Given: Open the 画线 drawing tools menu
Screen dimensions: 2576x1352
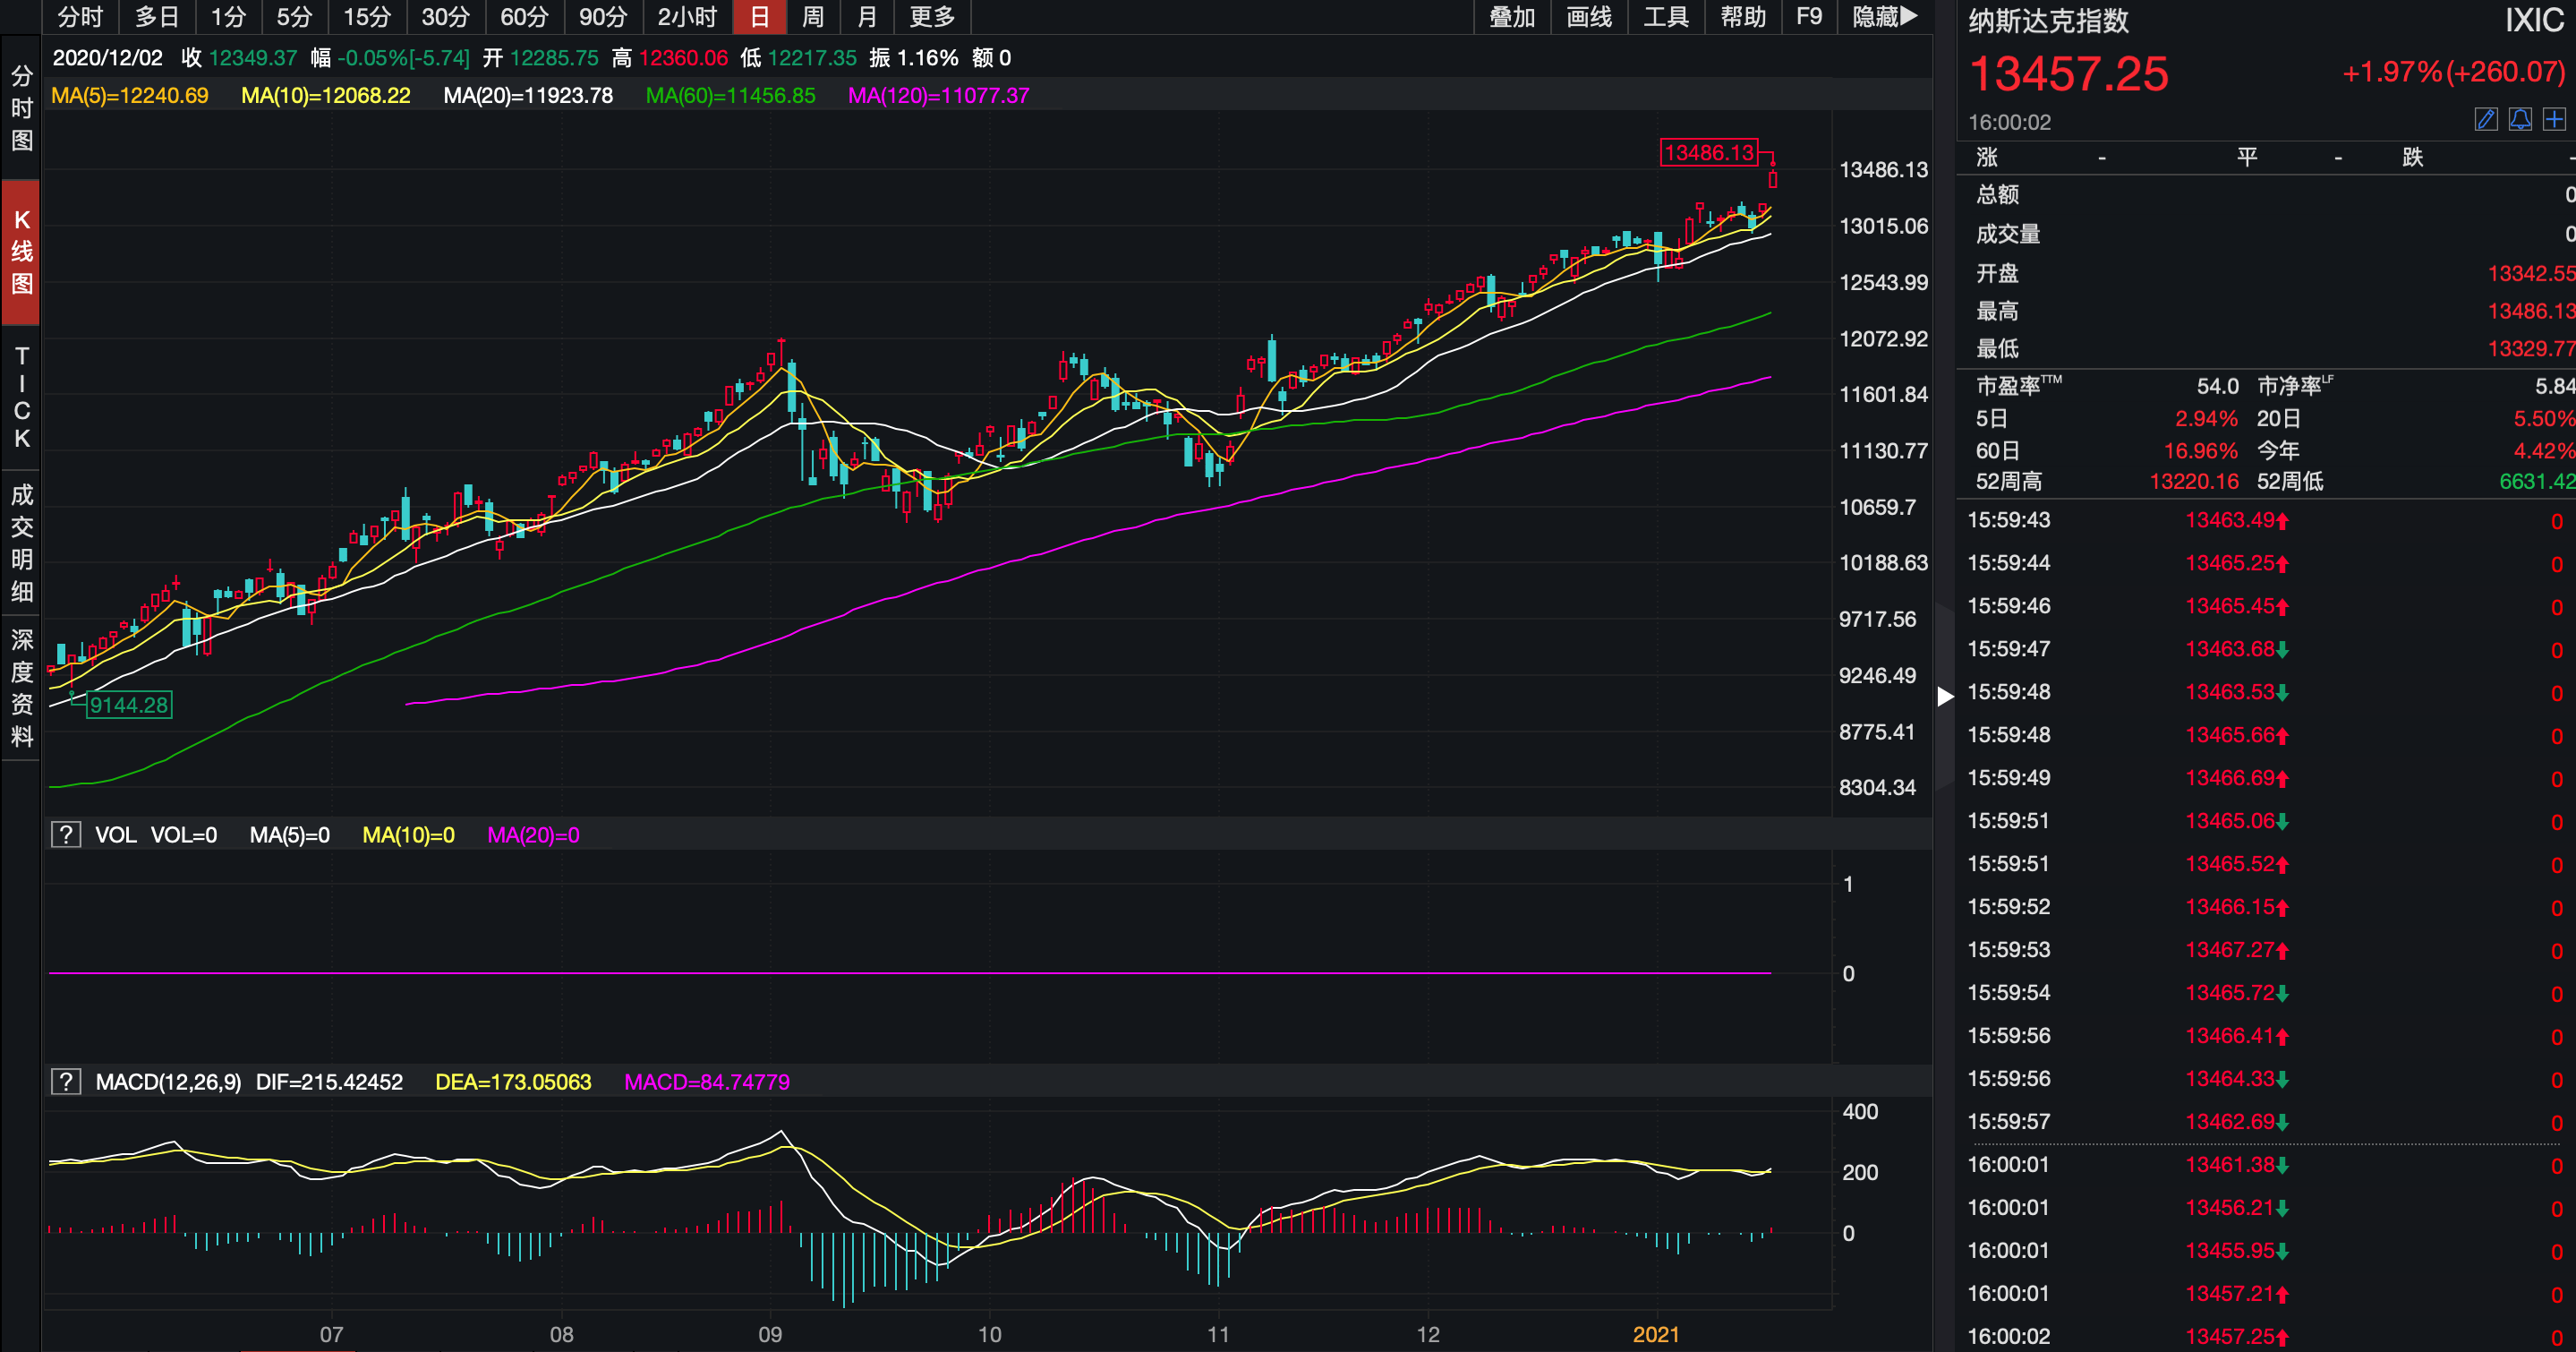Looking at the screenshot, I should tap(1589, 17).
